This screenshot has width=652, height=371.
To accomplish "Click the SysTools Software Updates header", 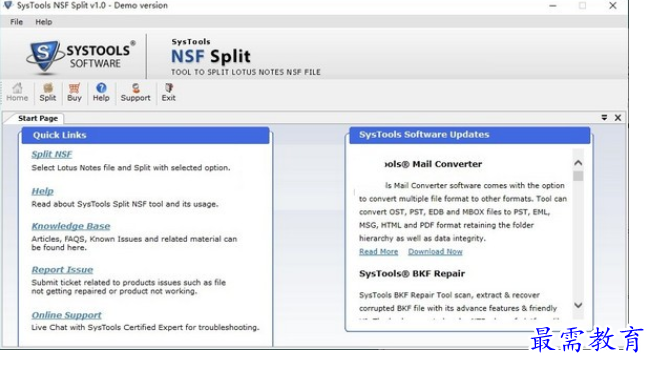I will [469, 135].
